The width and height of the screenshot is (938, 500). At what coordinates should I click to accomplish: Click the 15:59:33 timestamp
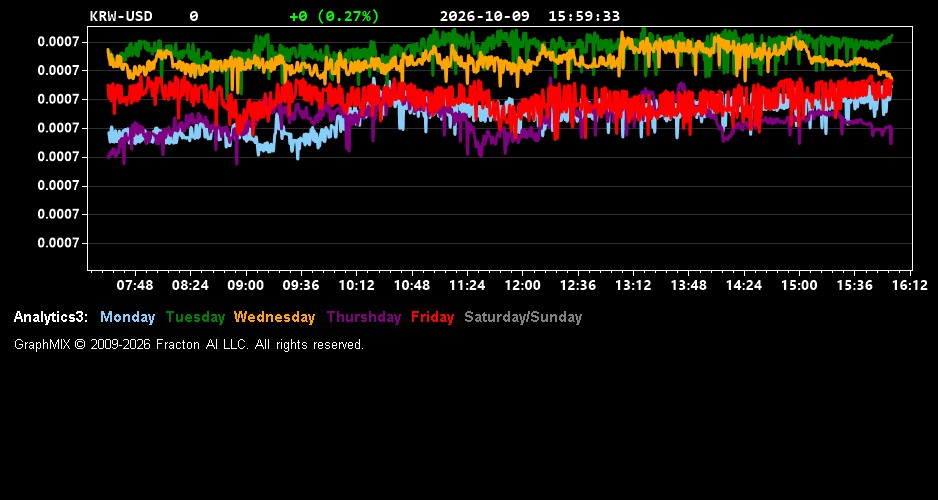pyautogui.click(x=584, y=16)
